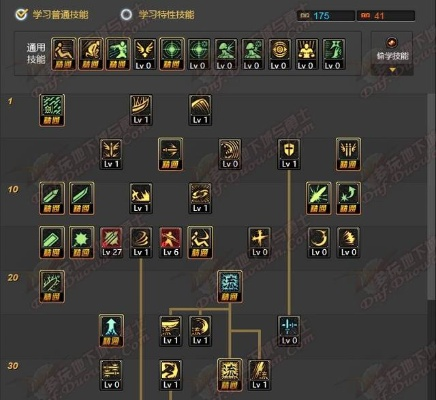Screen dimensions: 436x400
Task: Click the vertical scrollbar on the right
Action: (430, 197)
